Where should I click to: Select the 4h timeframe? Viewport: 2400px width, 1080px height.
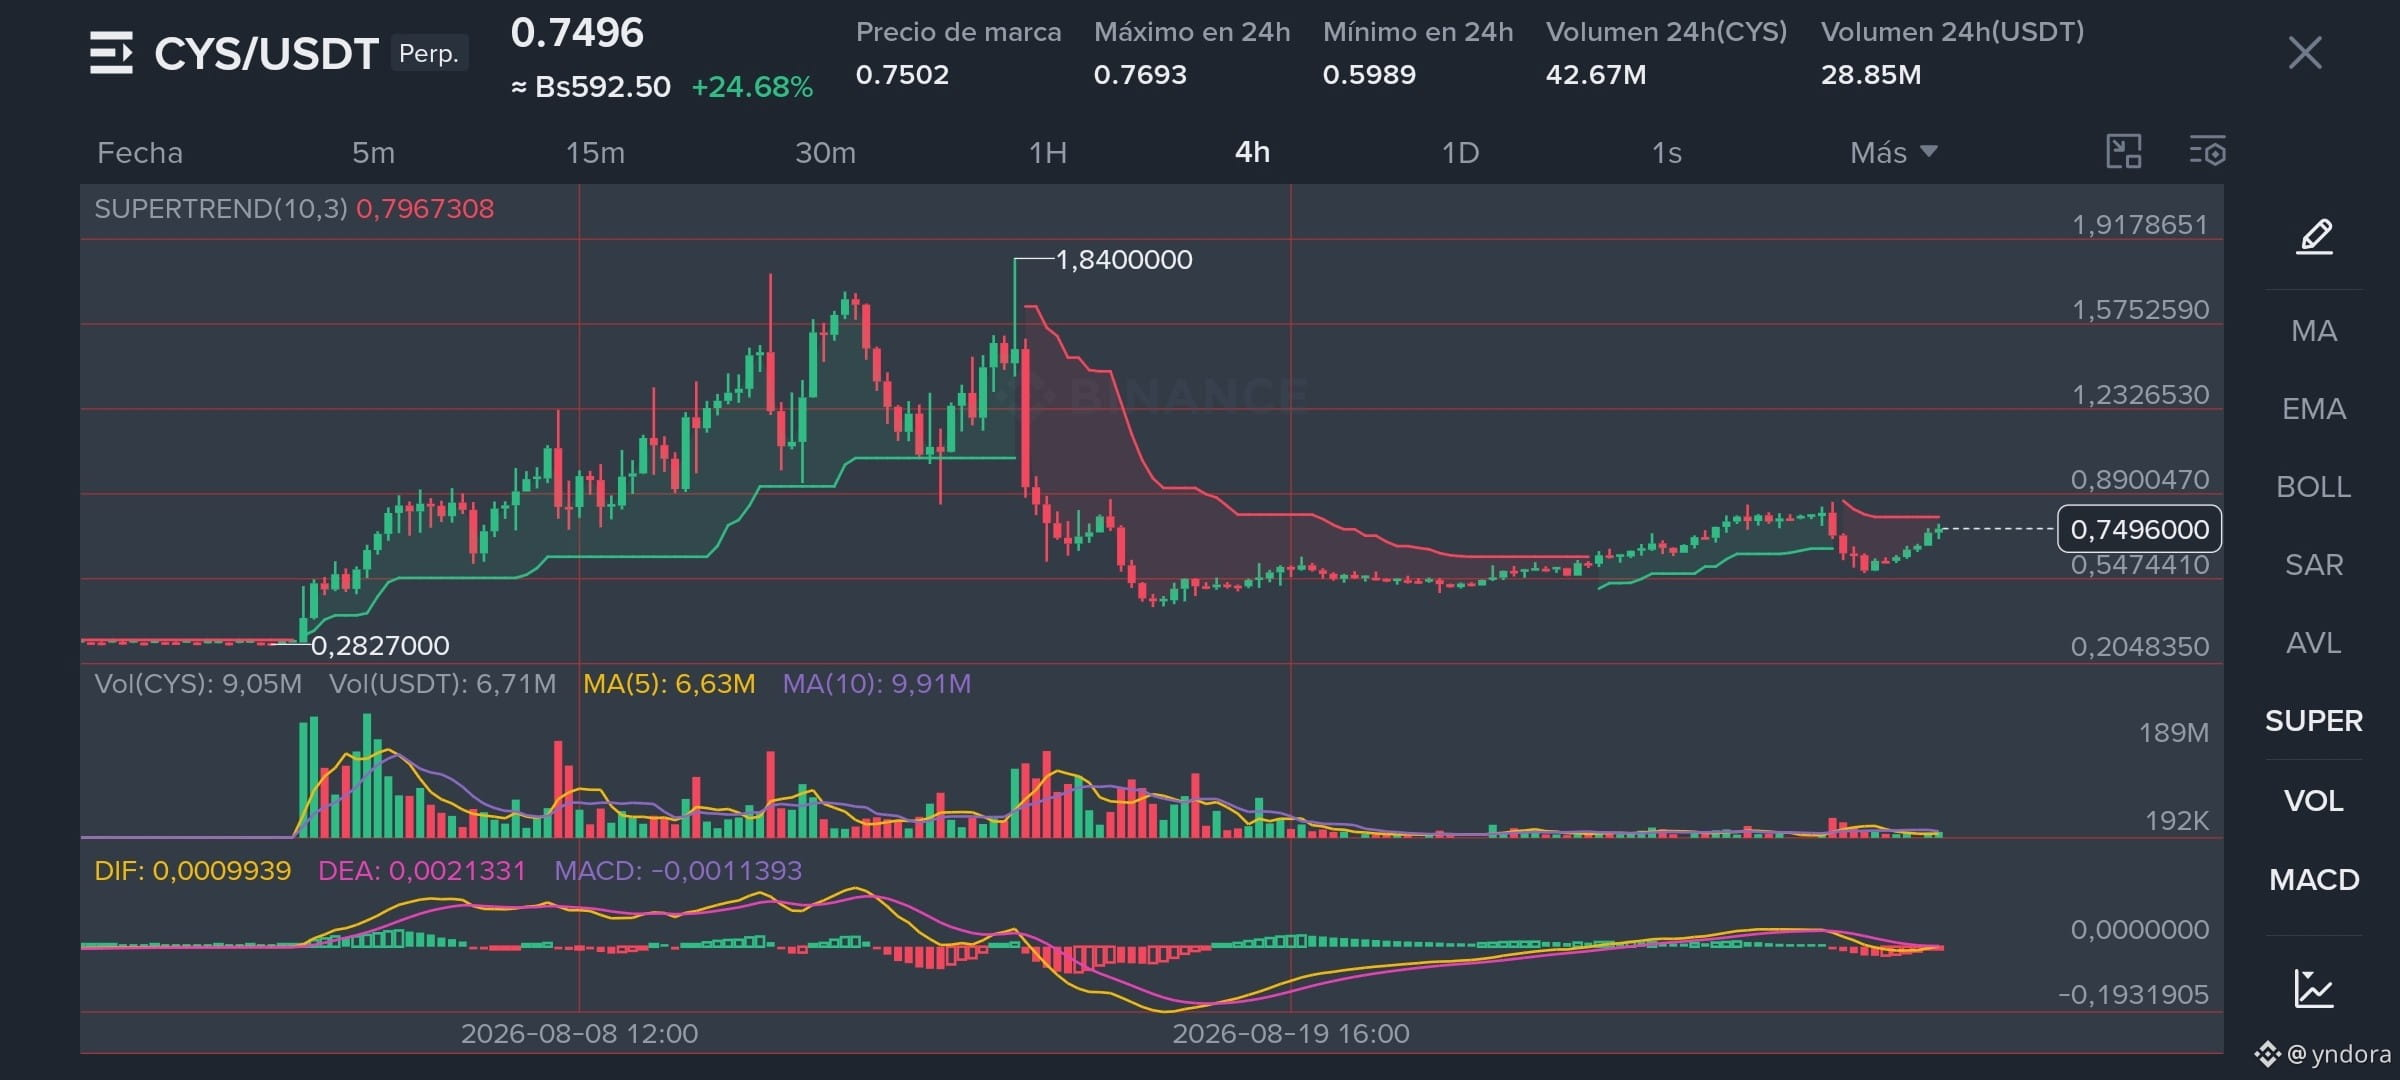[x=1252, y=152]
